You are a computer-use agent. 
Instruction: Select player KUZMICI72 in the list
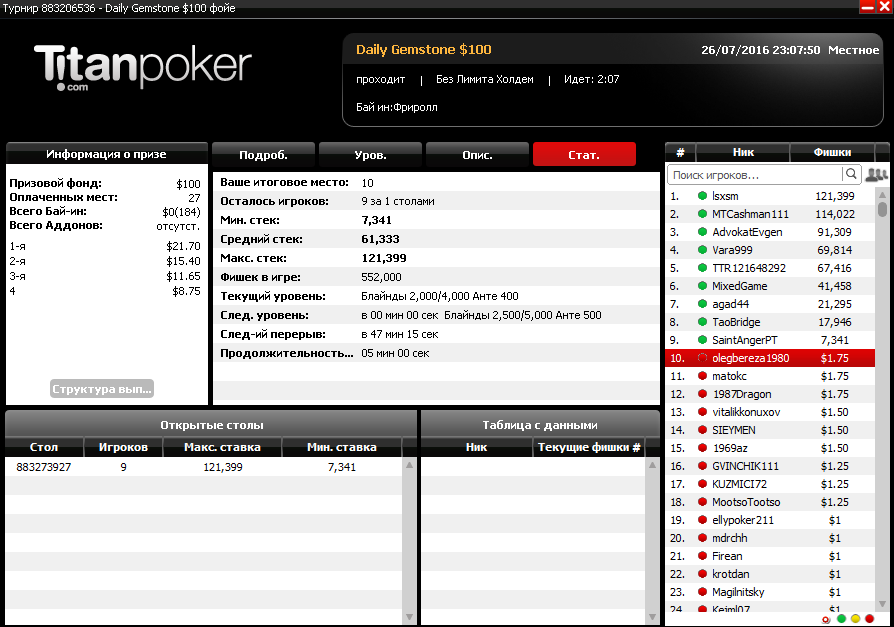tap(770, 484)
